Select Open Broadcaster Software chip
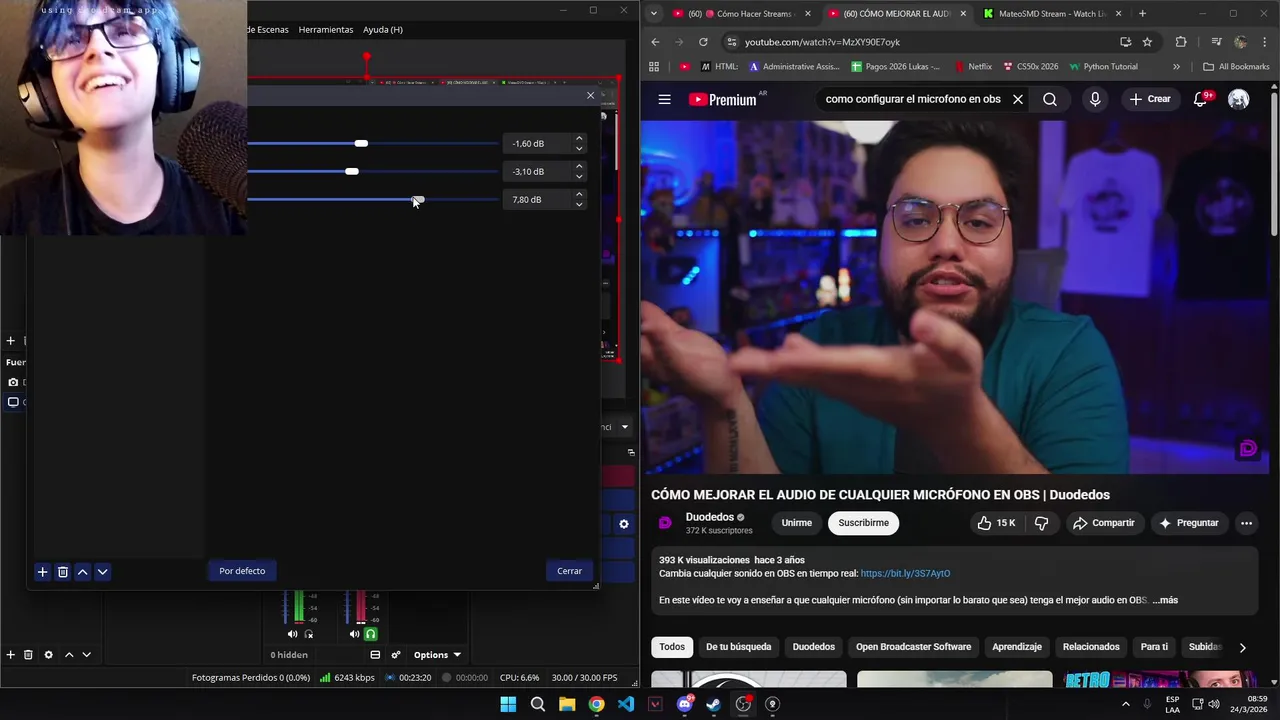This screenshot has width=1280, height=720. pyautogui.click(x=913, y=647)
